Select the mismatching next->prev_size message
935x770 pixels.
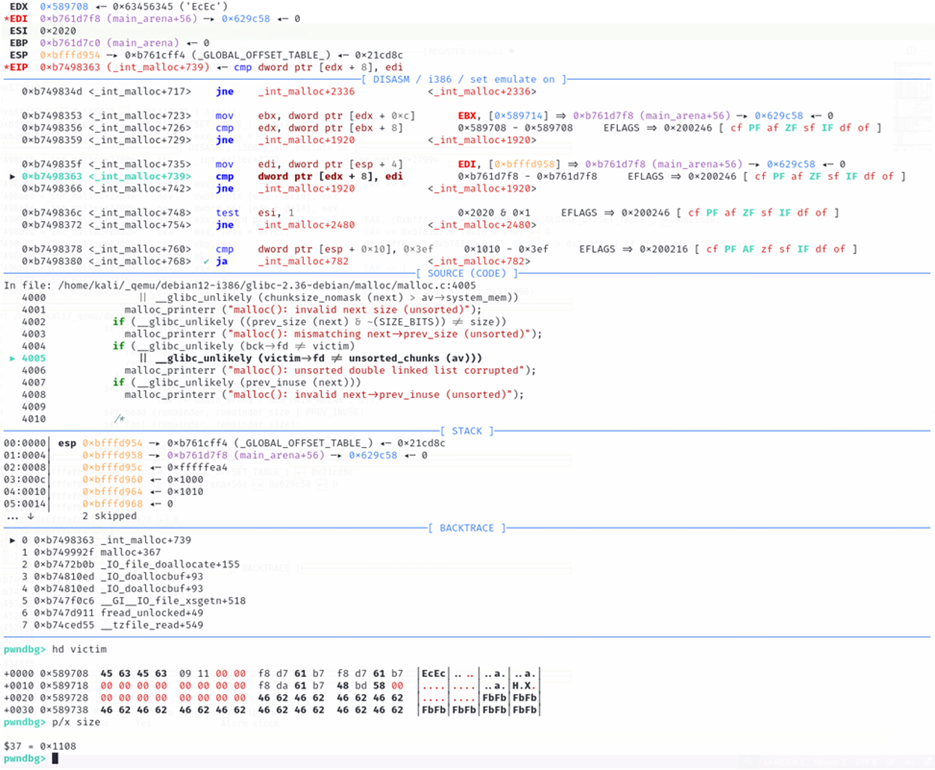click(378, 334)
